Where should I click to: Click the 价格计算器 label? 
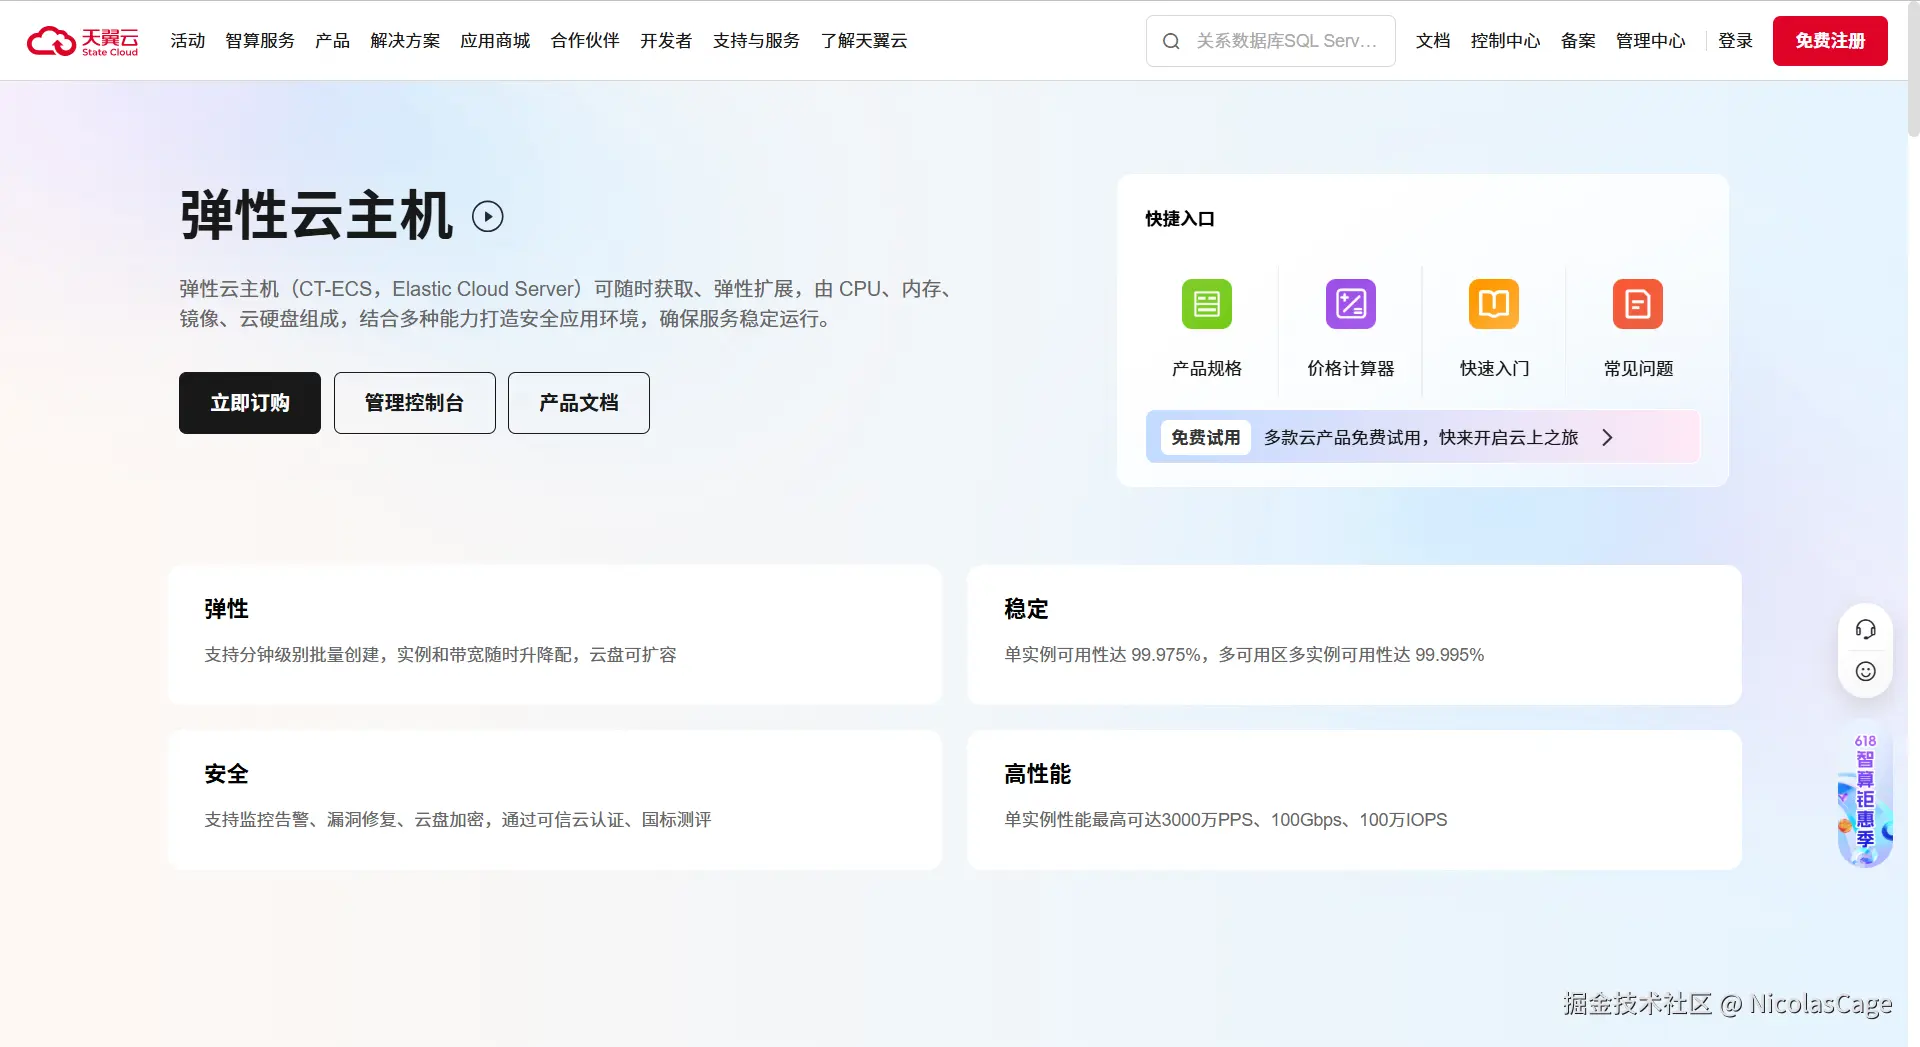pyautogui.click(x=1351, y=369)
